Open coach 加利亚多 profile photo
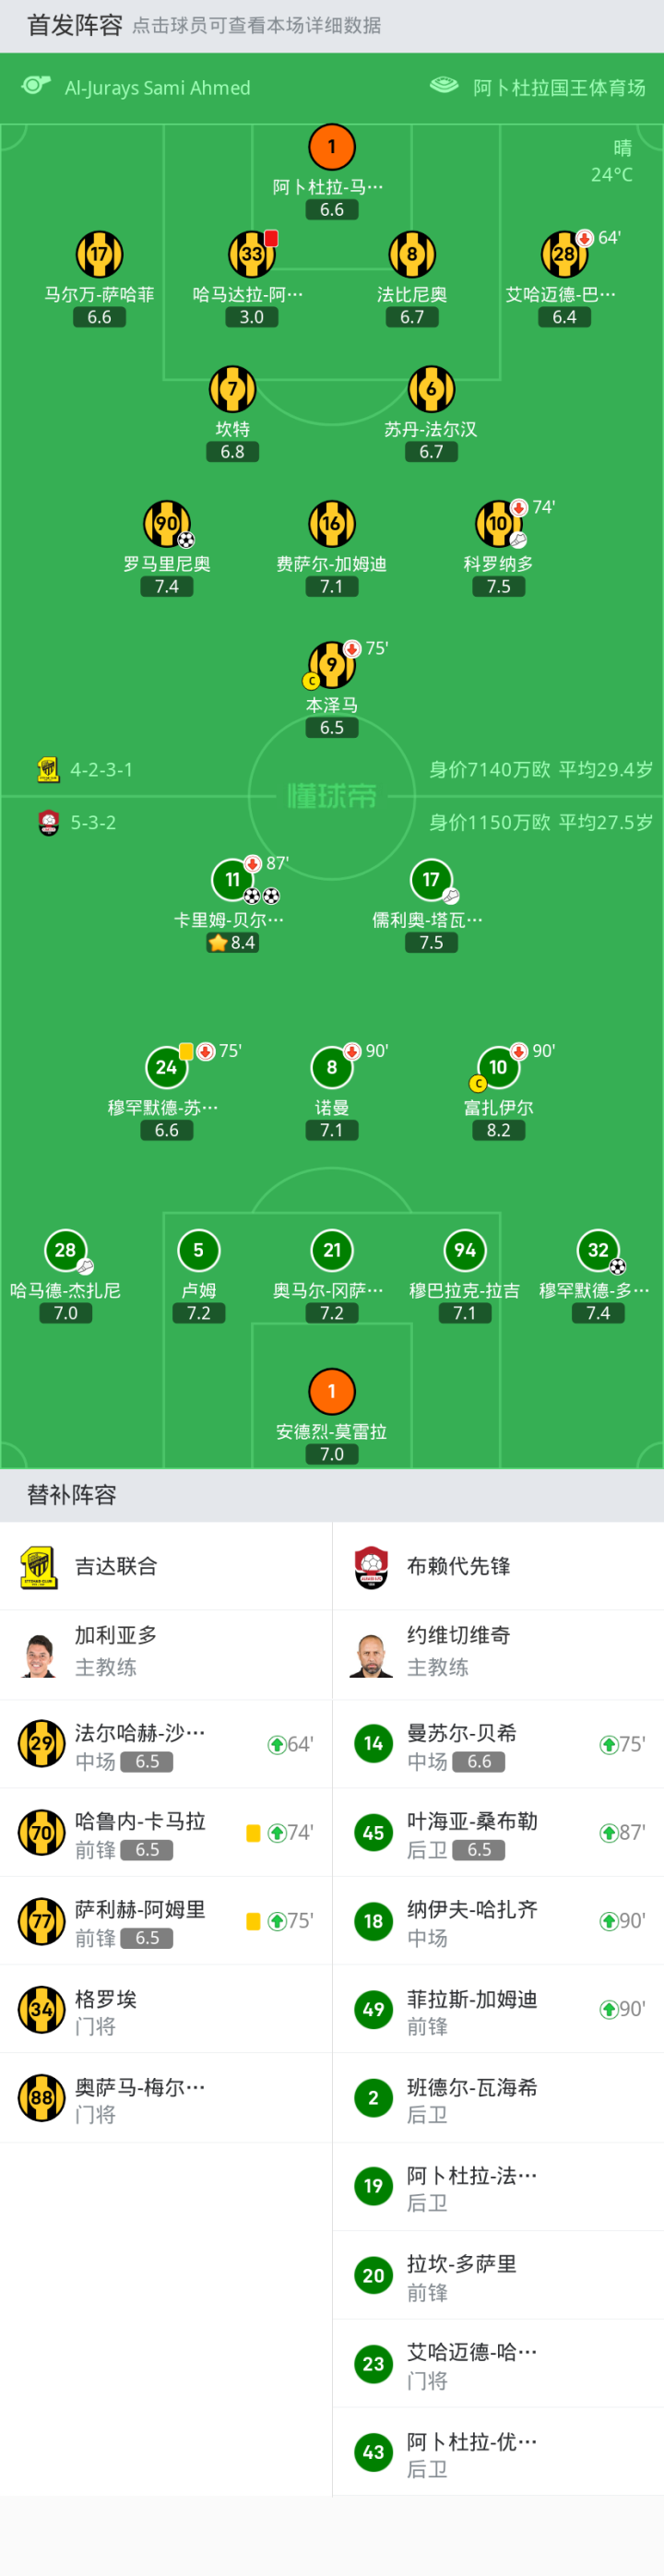Image resolution: width=664 pixels, height=2576 pixels. 40,1655
